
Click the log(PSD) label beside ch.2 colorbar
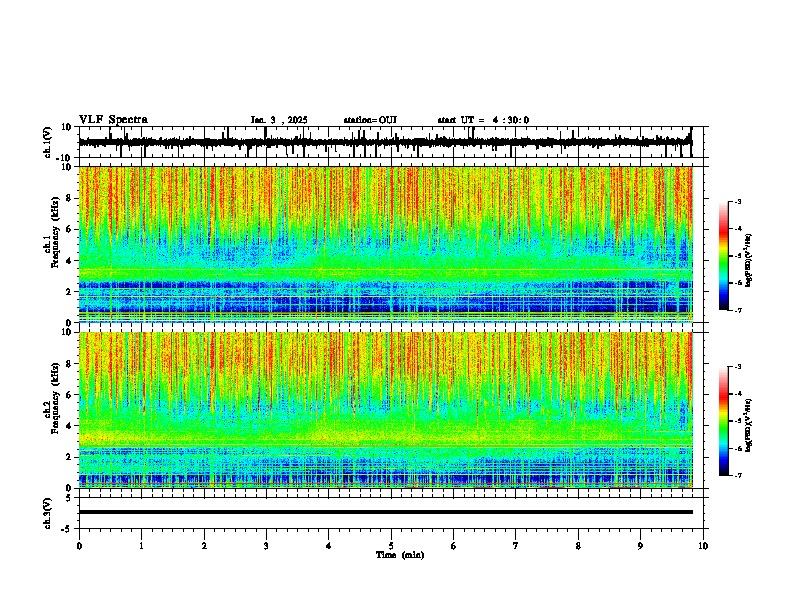click(x=748, y=425)
